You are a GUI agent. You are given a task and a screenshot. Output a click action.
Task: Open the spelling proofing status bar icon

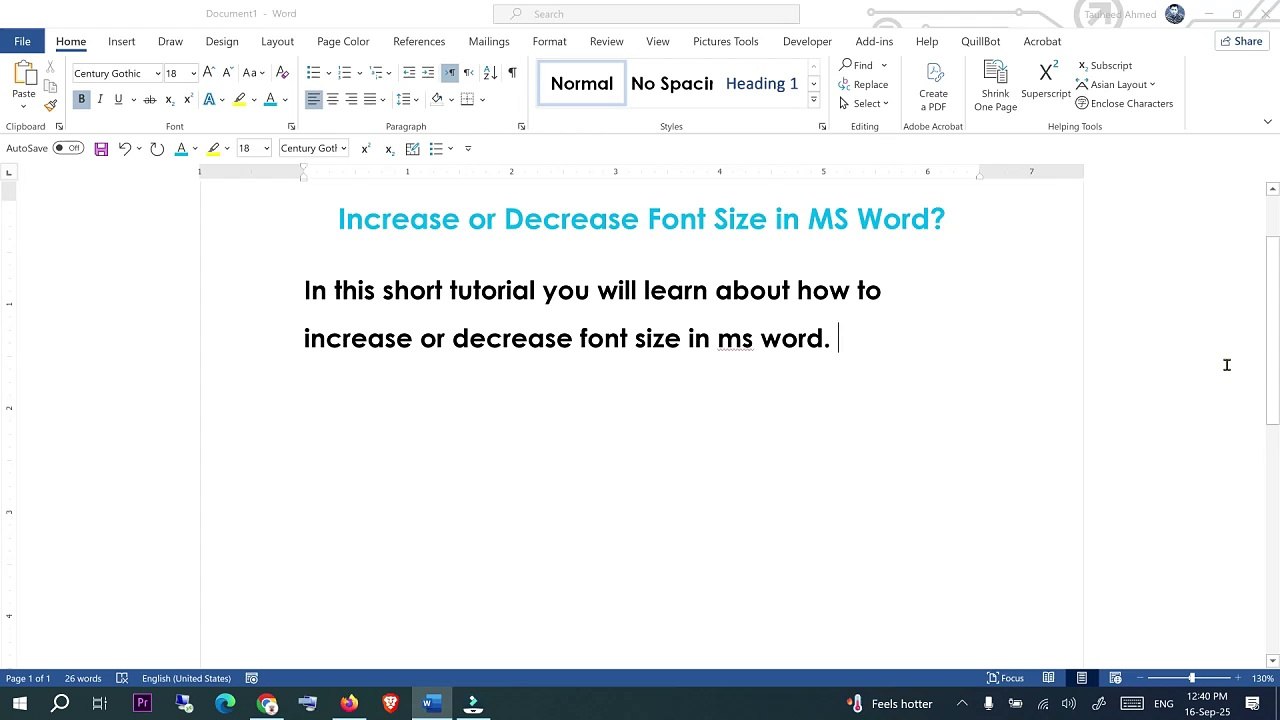tap(122, 678)
